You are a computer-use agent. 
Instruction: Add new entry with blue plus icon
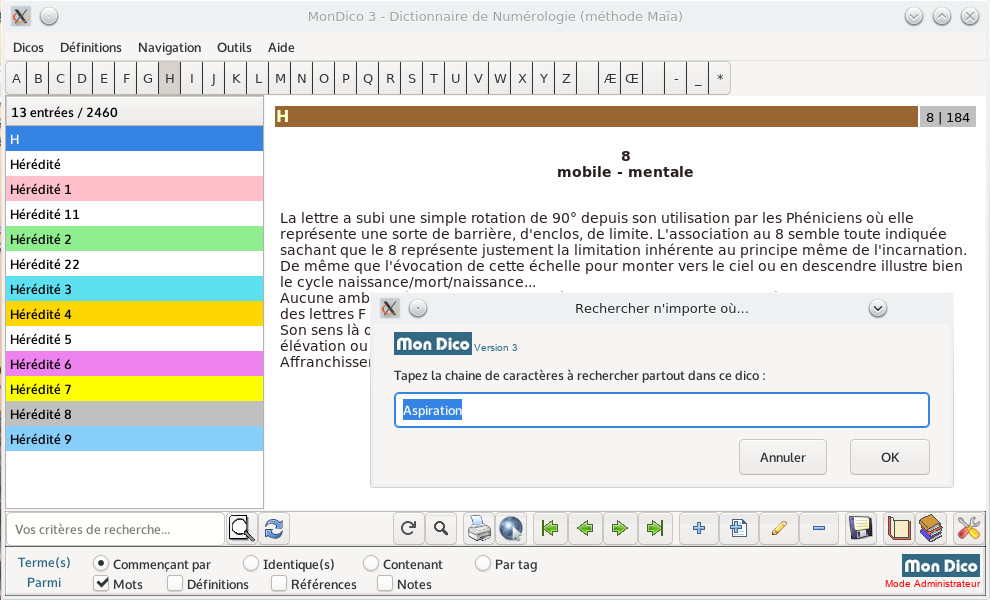coord(699,528)
